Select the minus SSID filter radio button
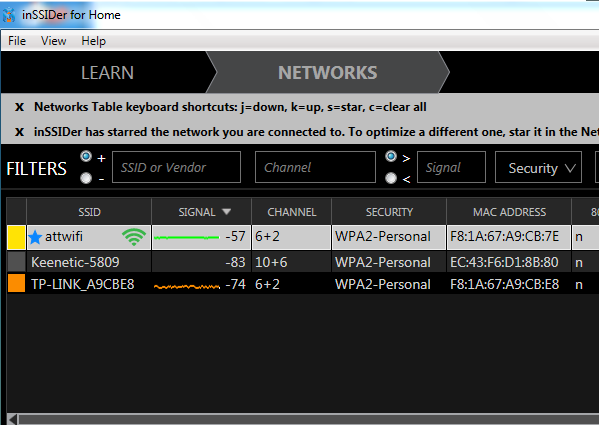 (86, 178)
